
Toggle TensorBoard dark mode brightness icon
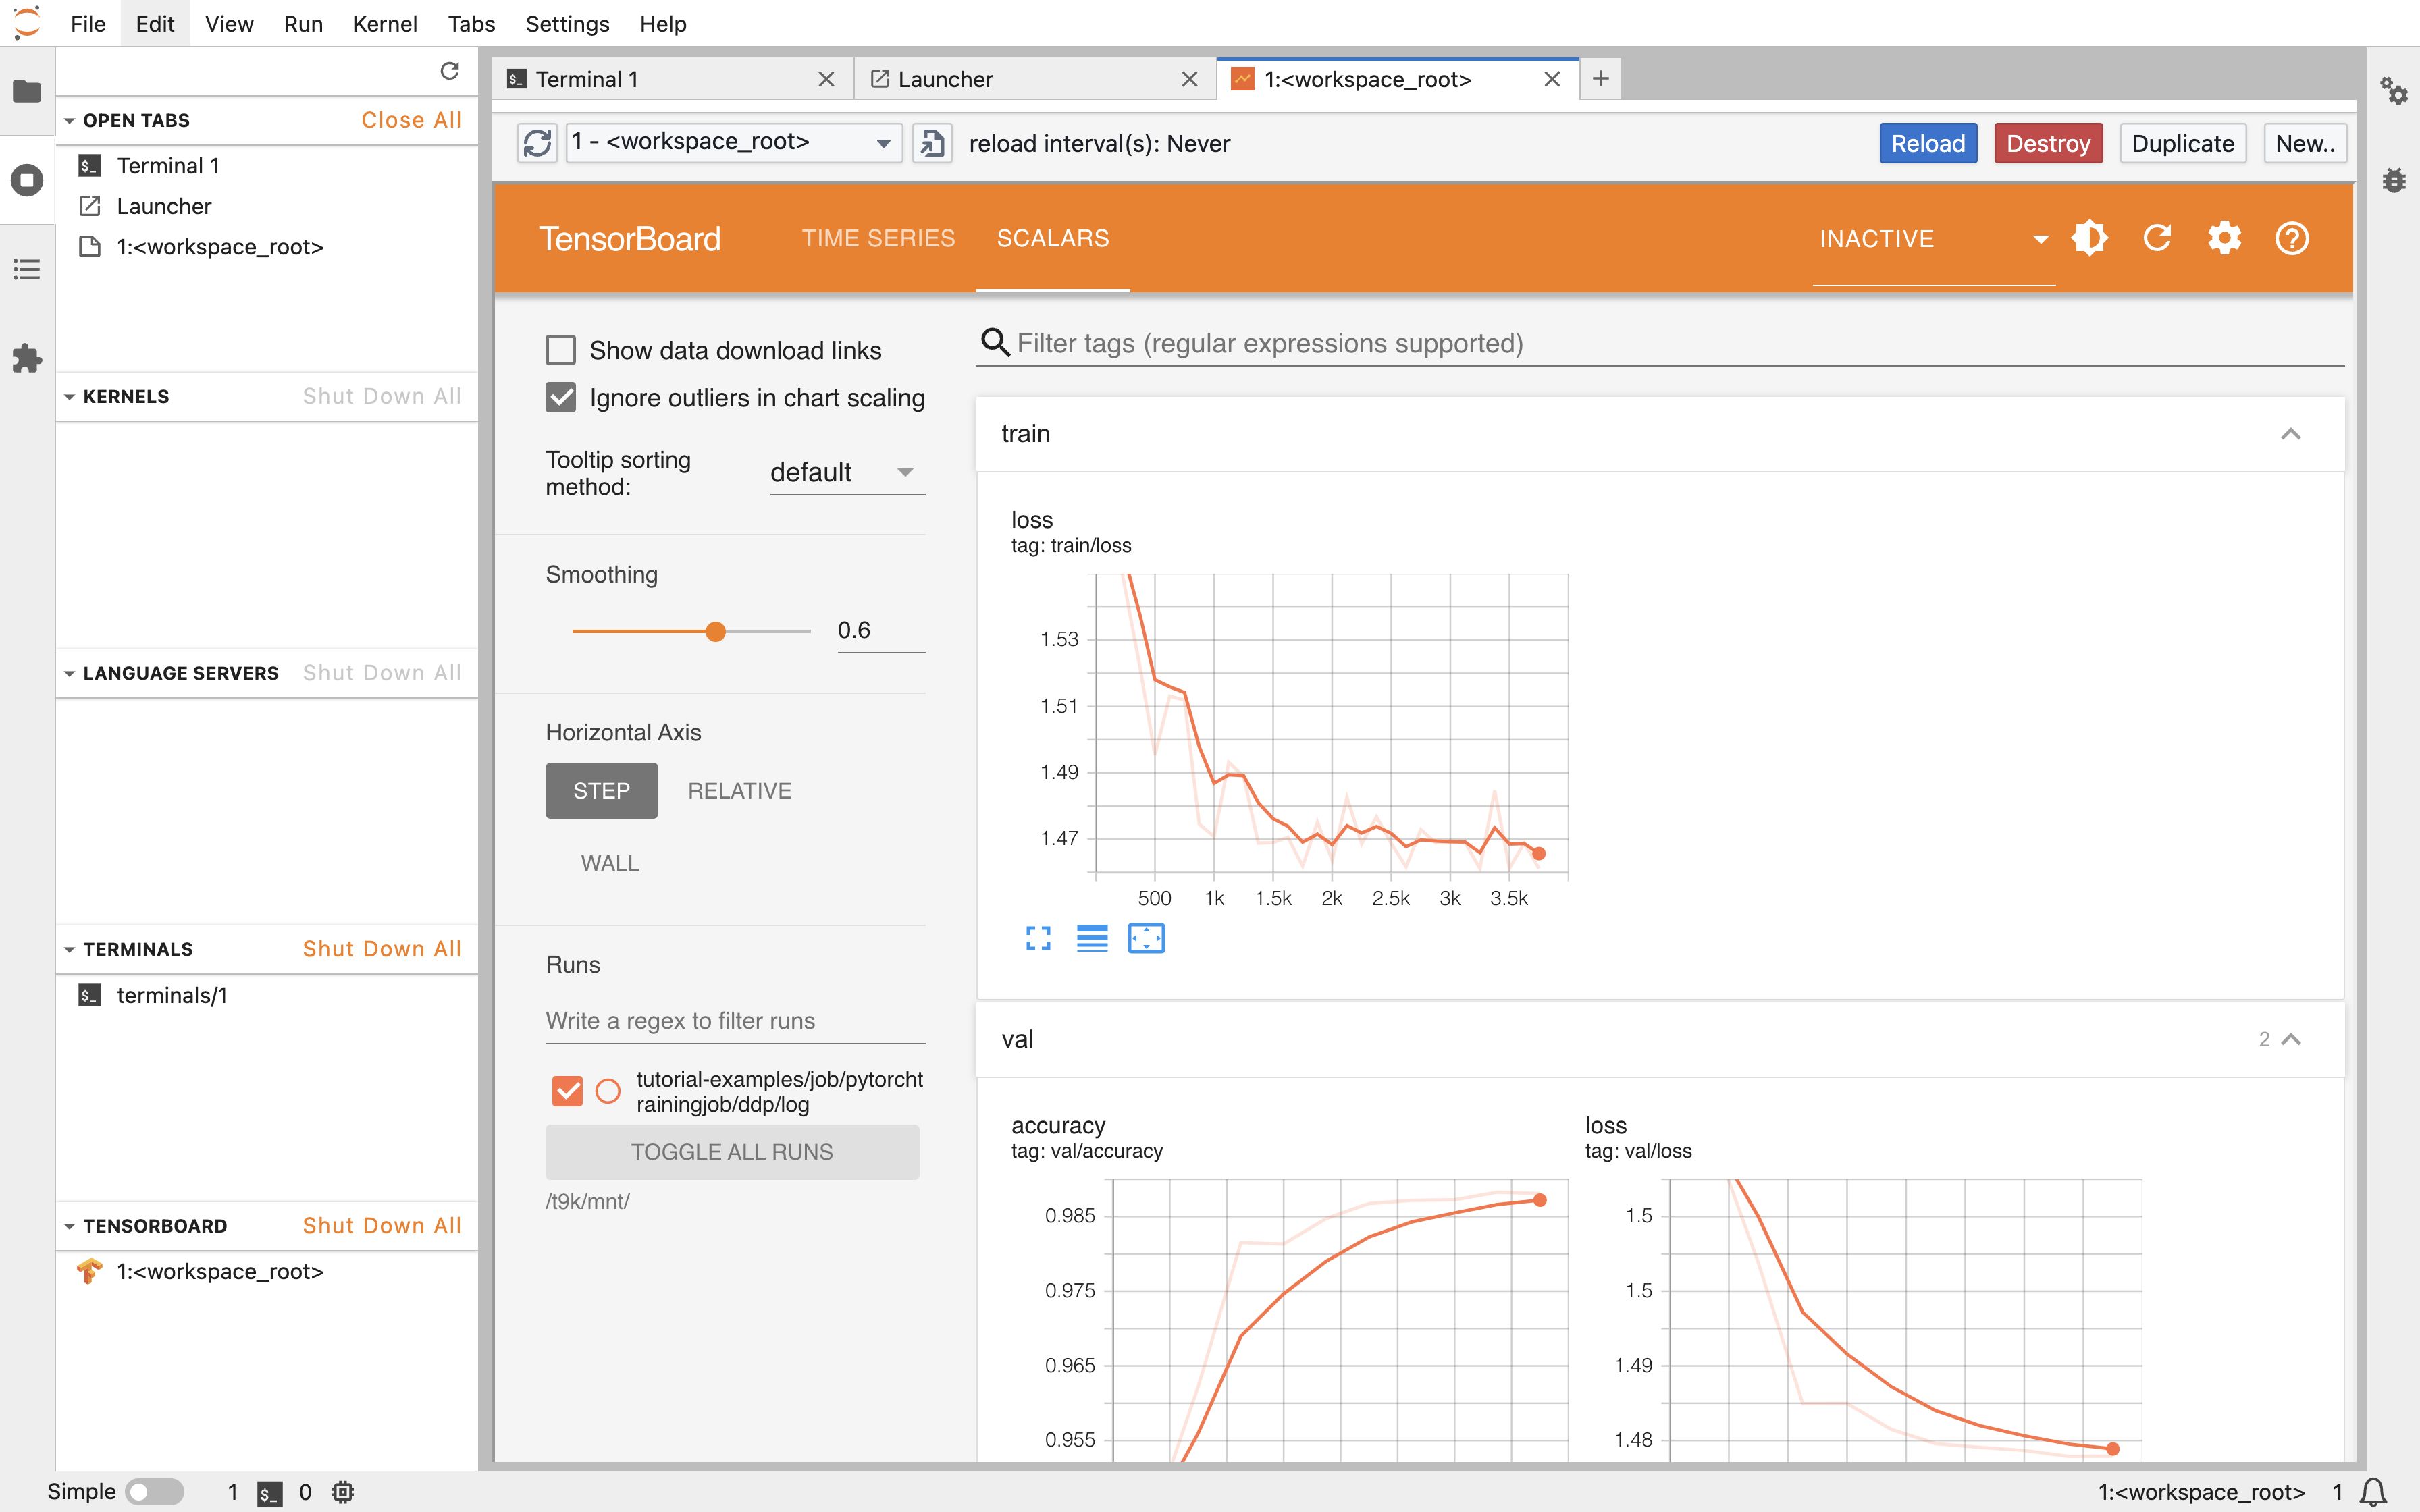tap(2089, 238)
